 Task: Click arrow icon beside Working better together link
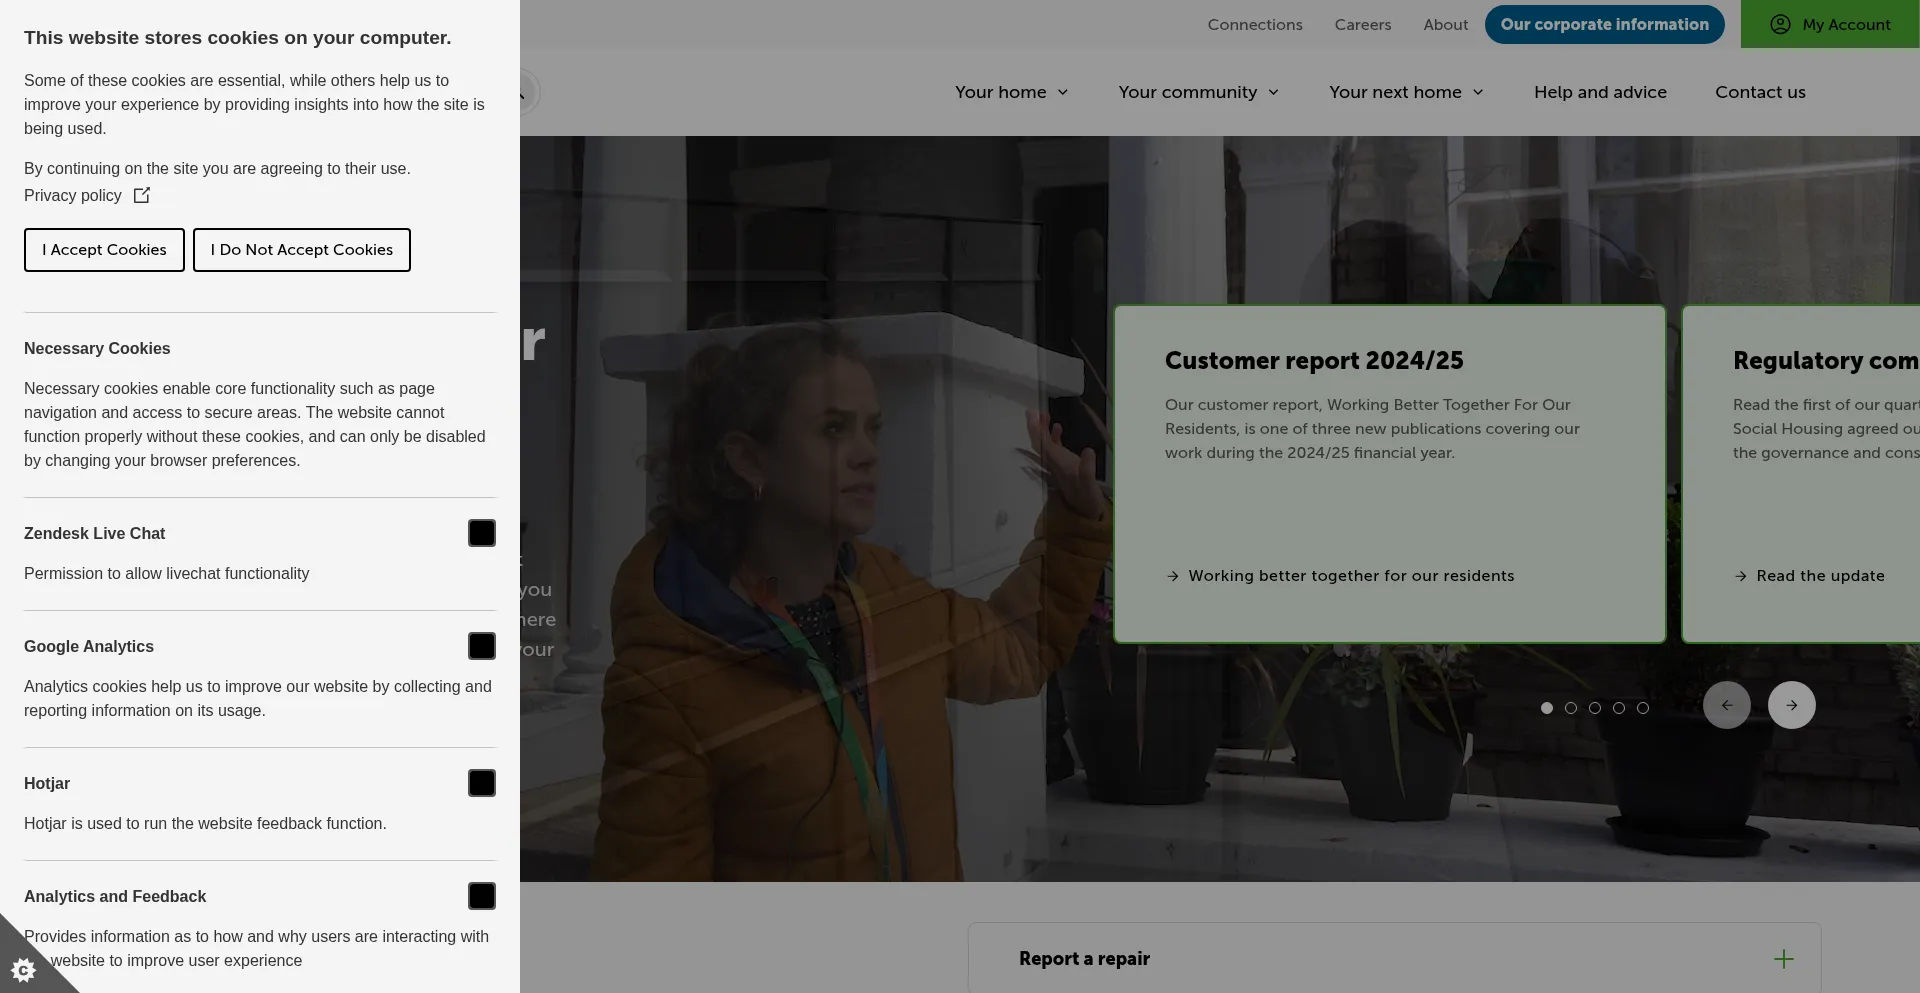[x=1173, y=576]
